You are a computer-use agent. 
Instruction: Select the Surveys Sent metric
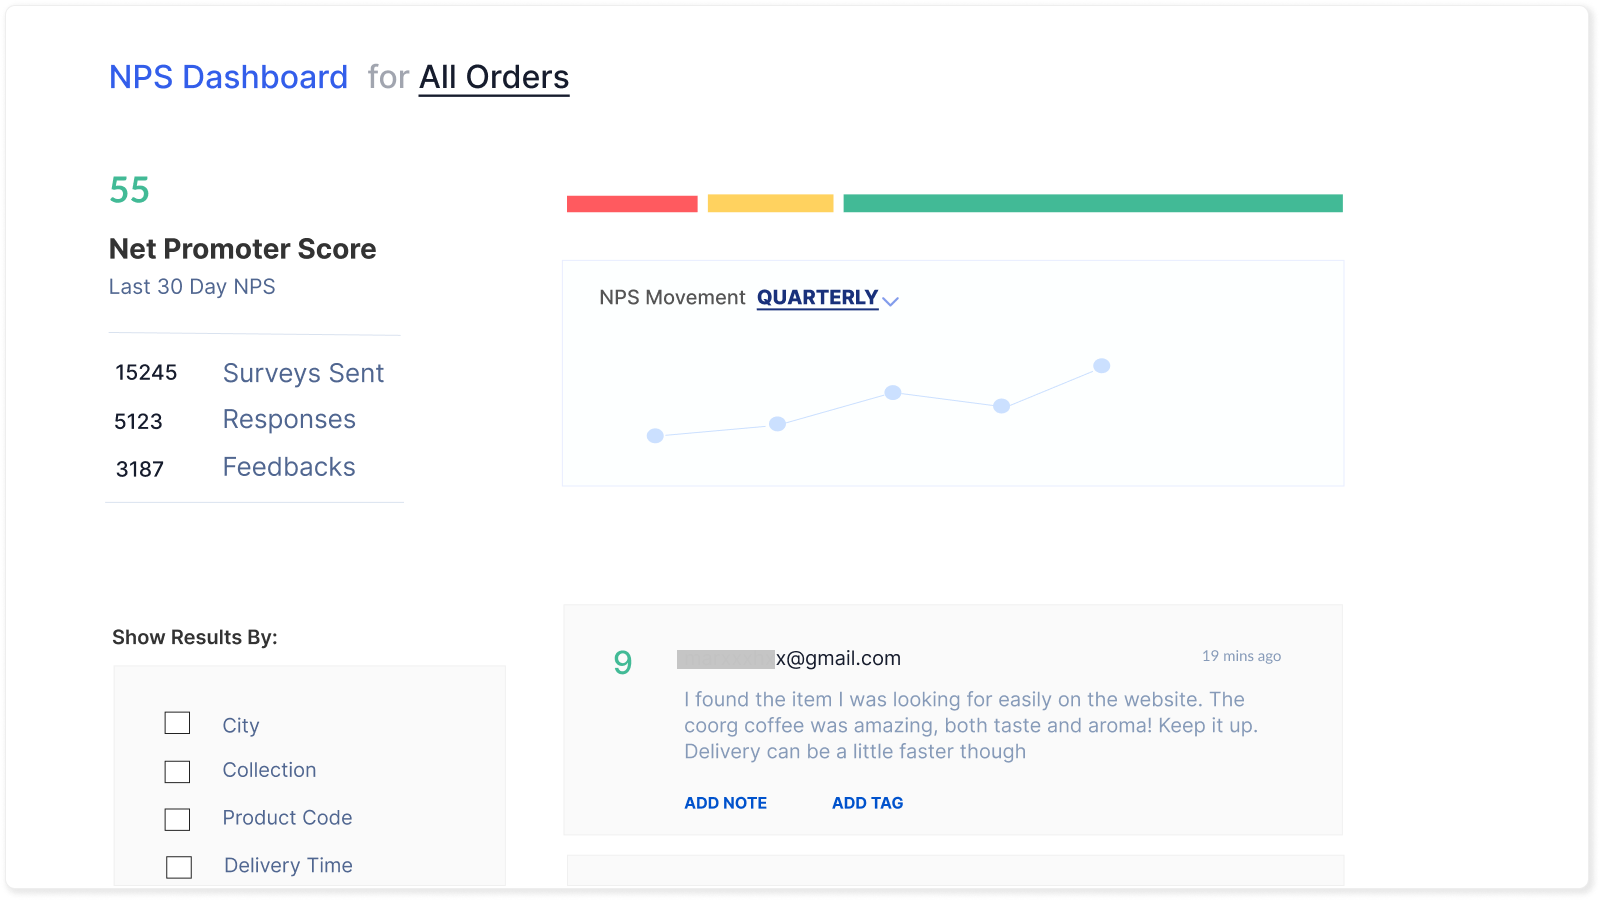tap(303, 373)
